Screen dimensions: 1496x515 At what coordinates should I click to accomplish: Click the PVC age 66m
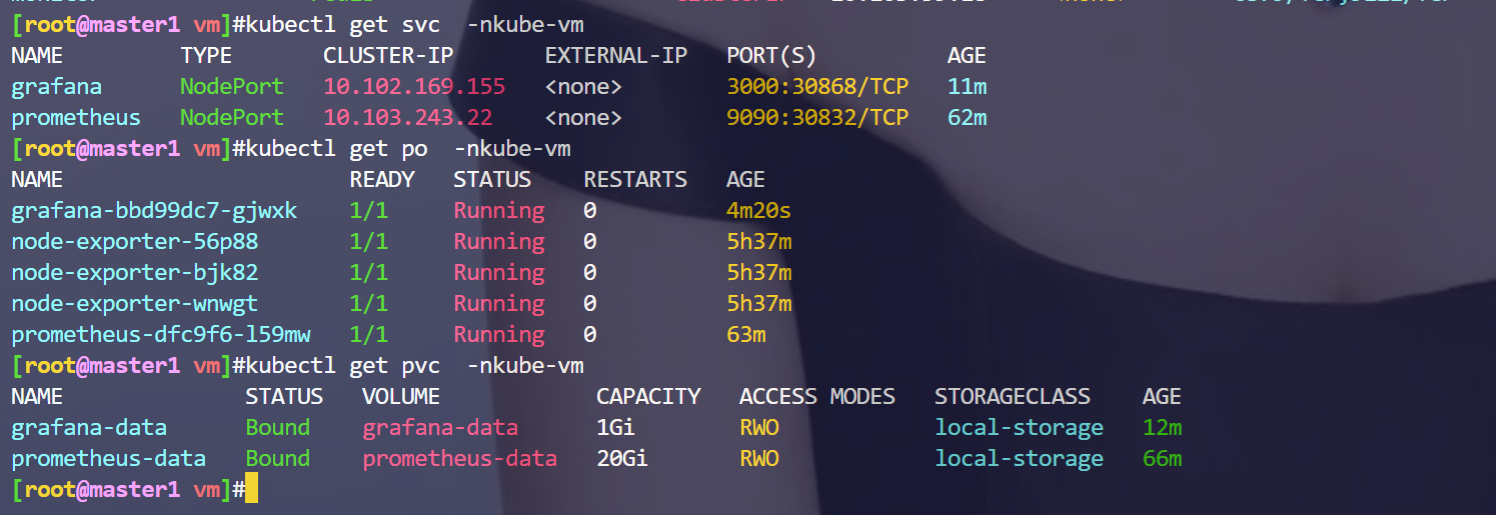(1162, 459)
